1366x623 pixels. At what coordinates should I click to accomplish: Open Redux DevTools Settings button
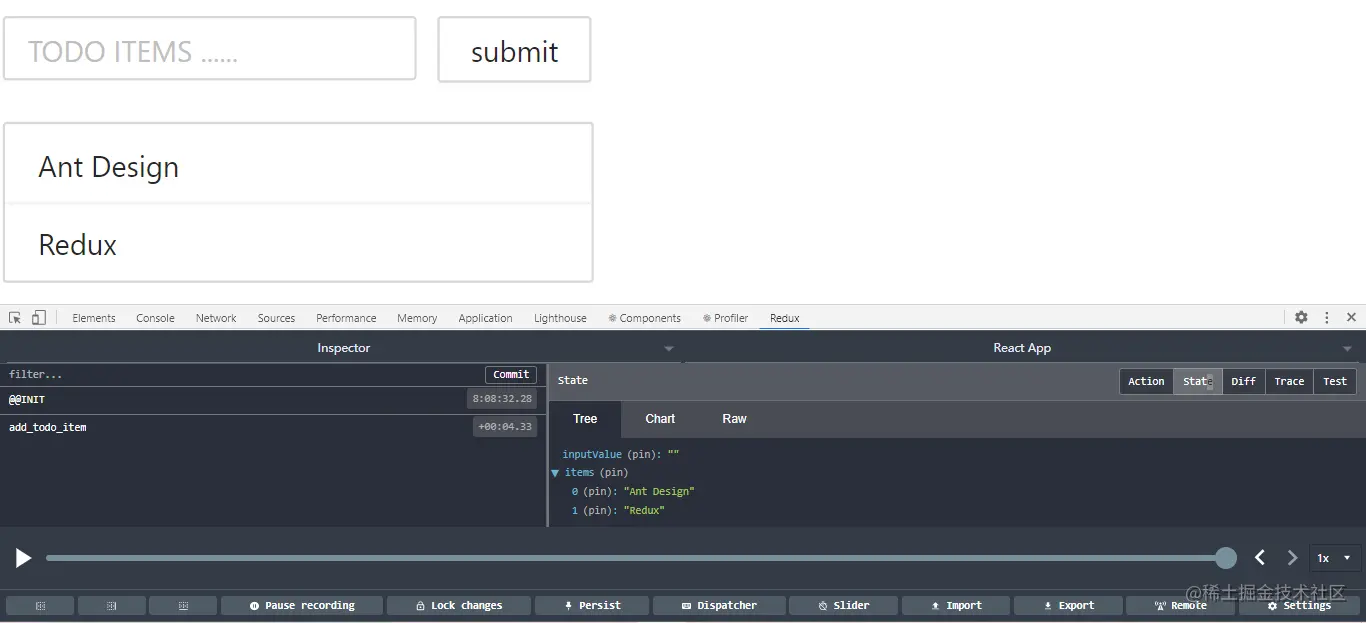[1299, 605]
